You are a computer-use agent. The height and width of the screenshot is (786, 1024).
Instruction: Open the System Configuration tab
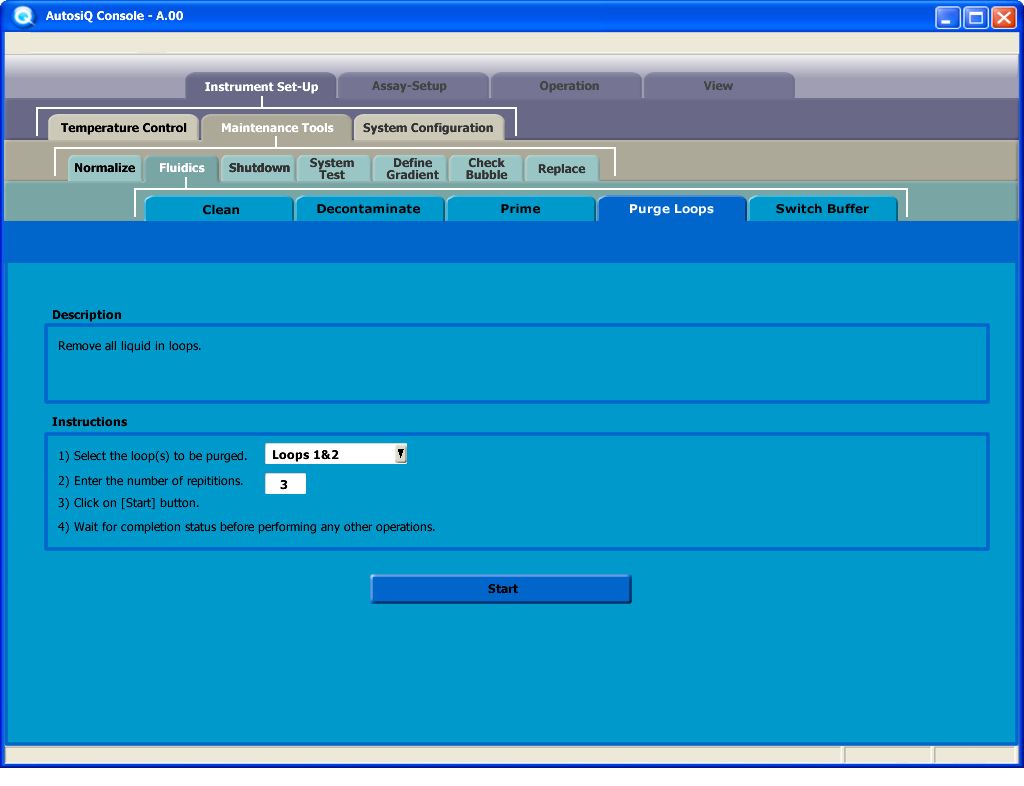[428, 128]
